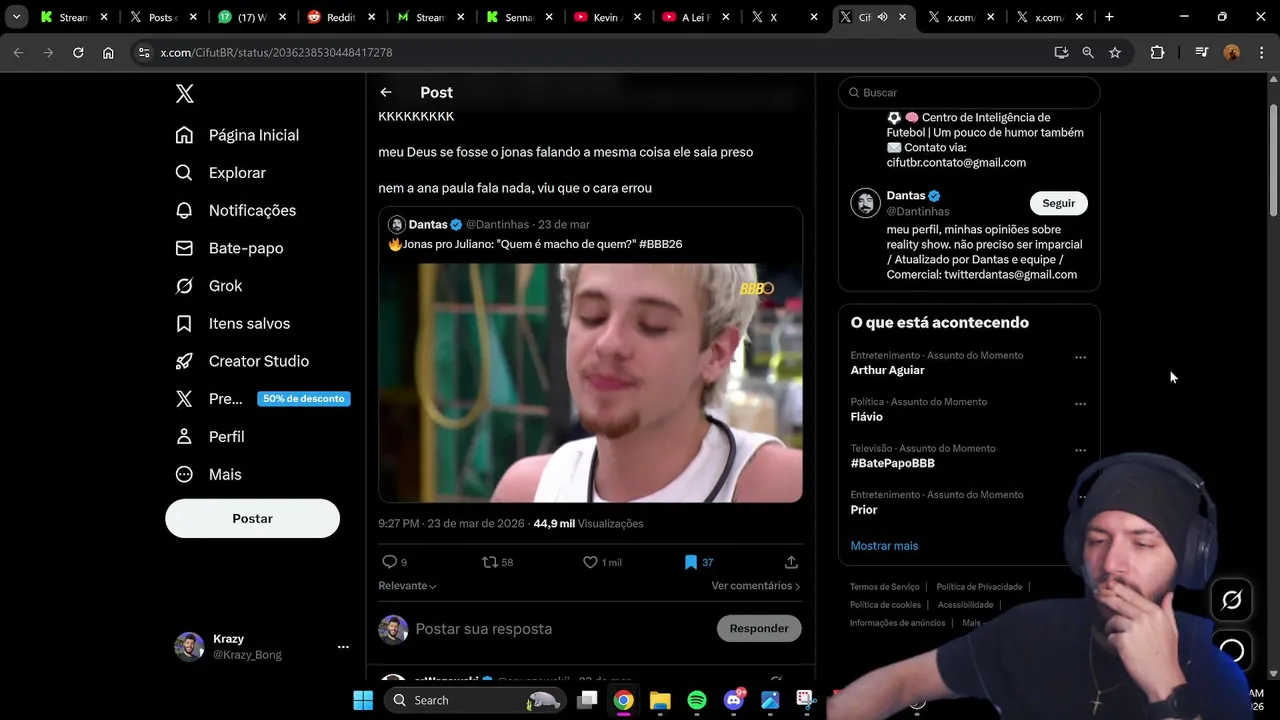
Task: Open Creator Studio rocket icon
Action: 184,361
